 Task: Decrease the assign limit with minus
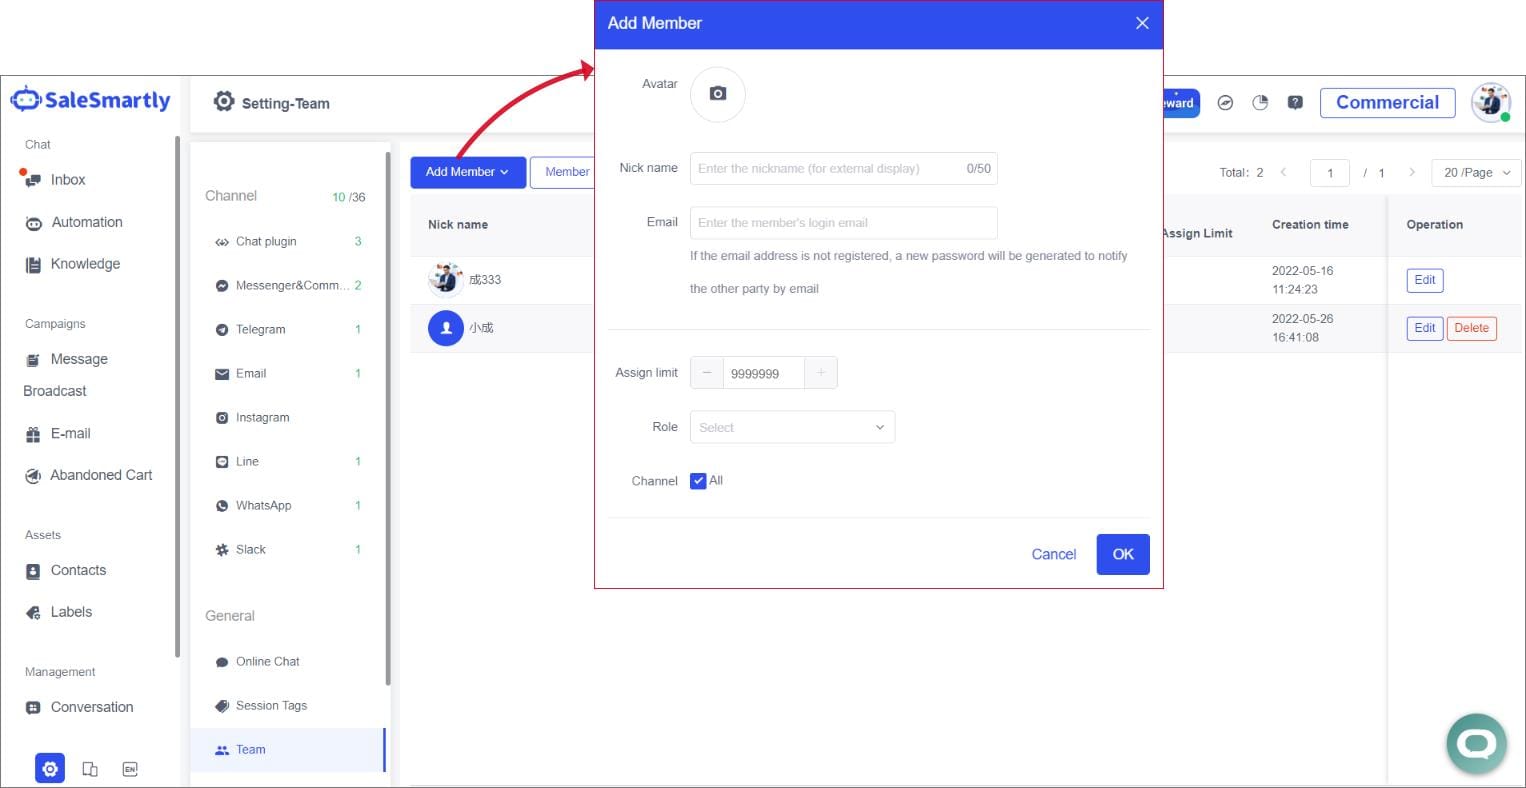click(x=706, y=373)
